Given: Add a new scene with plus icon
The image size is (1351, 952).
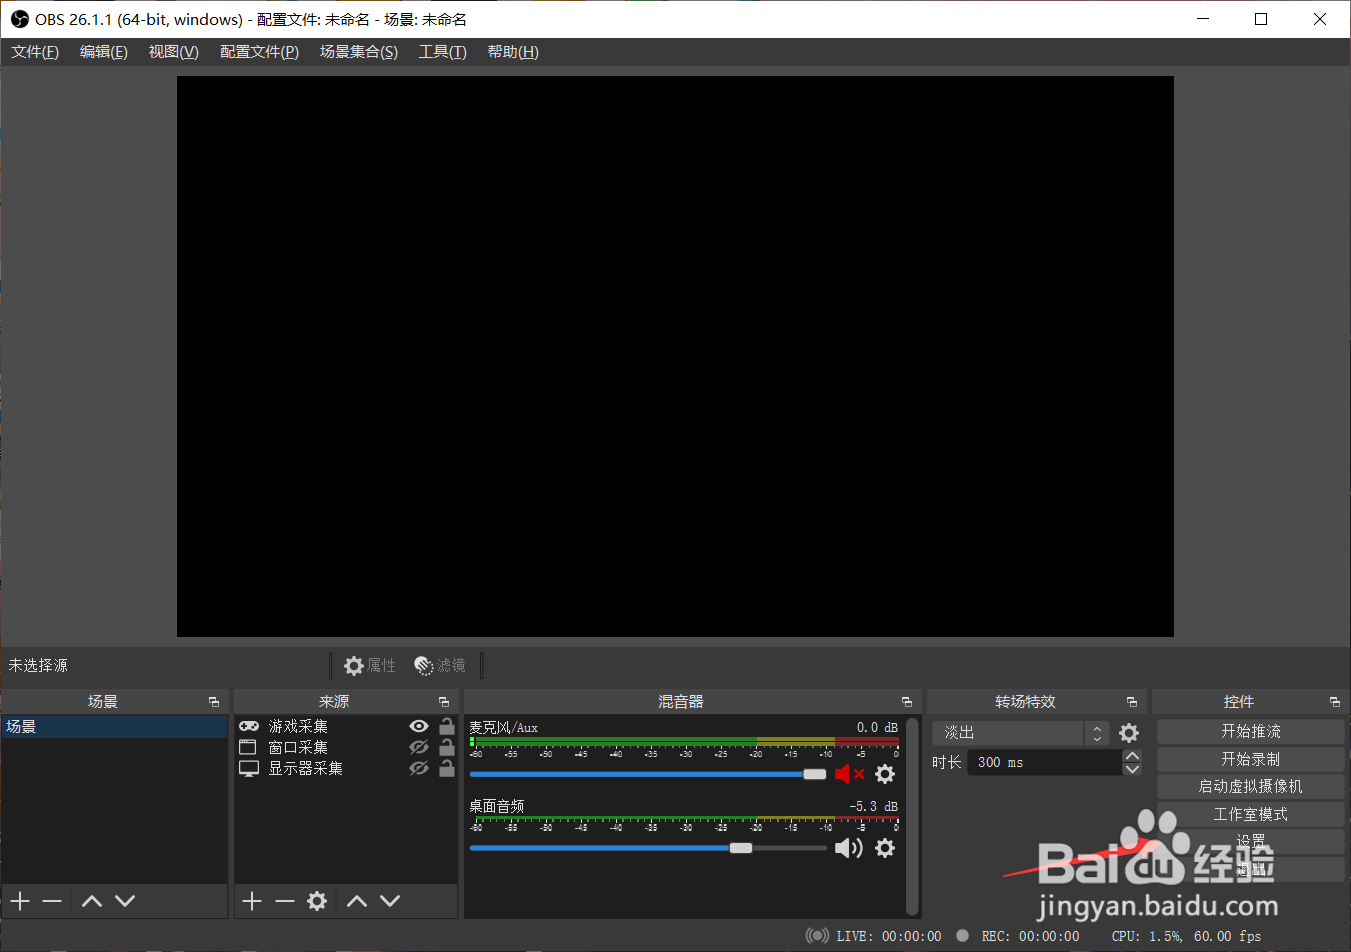Looking at the screenshot, I should 20,901.
